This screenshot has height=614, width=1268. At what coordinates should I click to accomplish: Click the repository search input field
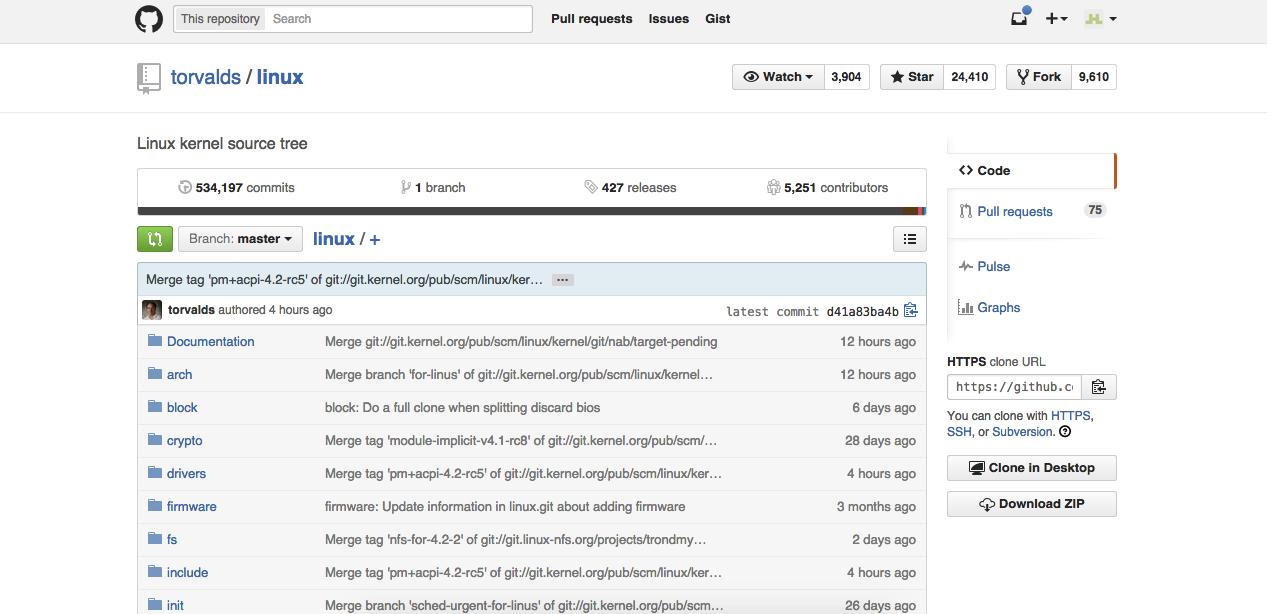[x=399, y=19]
